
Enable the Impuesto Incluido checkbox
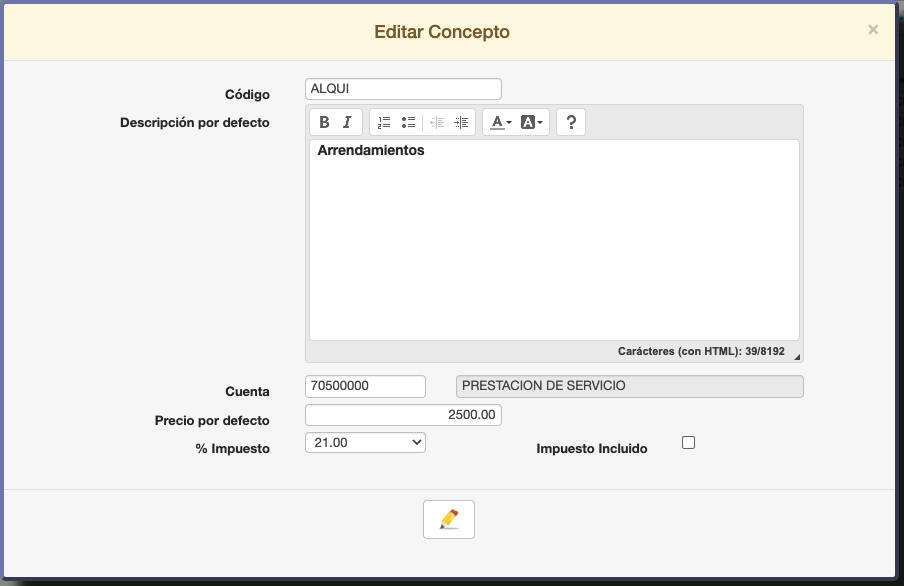[688, 442]
